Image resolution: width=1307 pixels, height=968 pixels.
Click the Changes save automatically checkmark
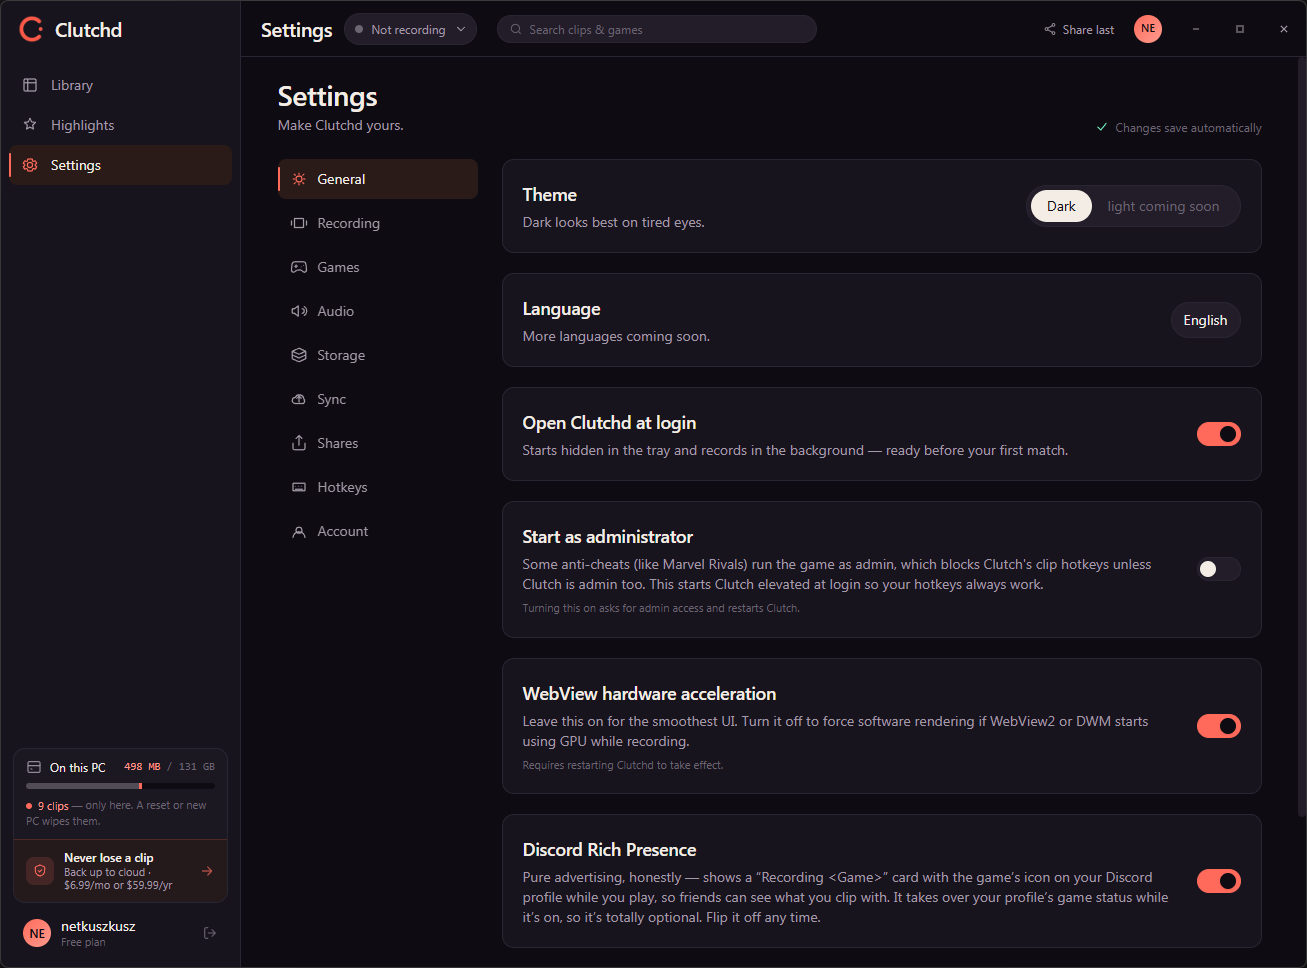(1102, 127)
